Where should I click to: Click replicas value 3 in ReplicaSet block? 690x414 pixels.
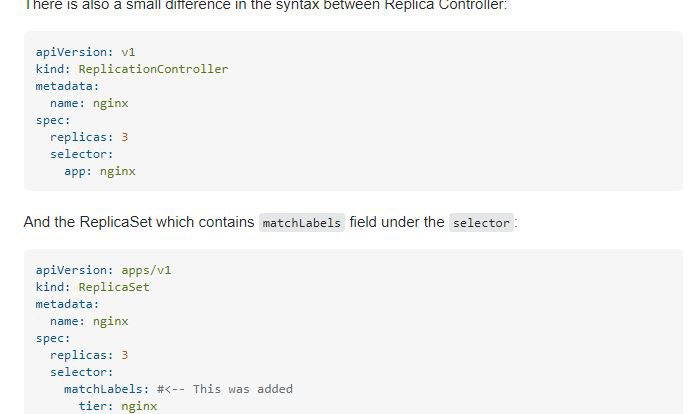(125, 355)
